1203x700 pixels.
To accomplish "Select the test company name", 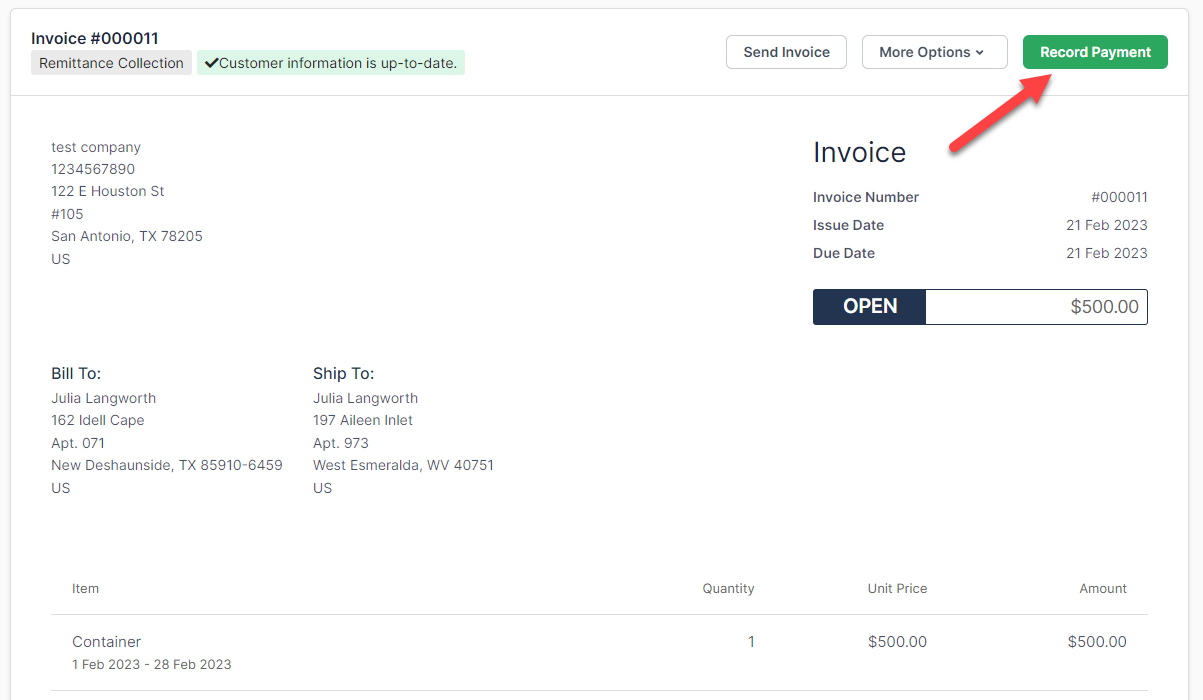I will 95,147.
